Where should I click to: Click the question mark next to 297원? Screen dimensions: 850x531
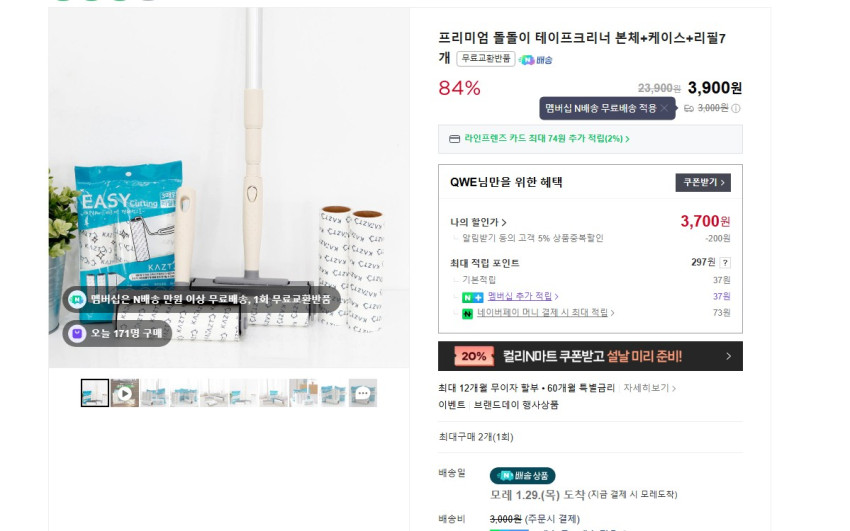(725, 263)
